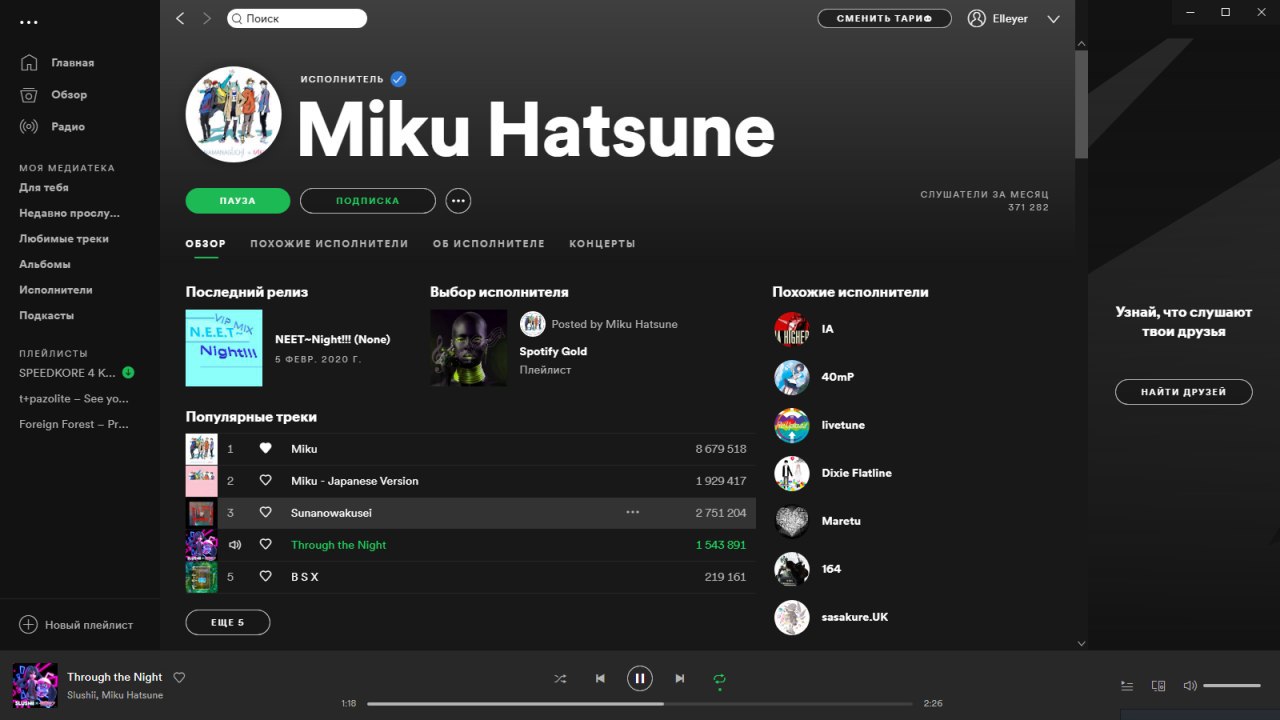Open the NEET~Night!!! release cover

coord(224,348)
